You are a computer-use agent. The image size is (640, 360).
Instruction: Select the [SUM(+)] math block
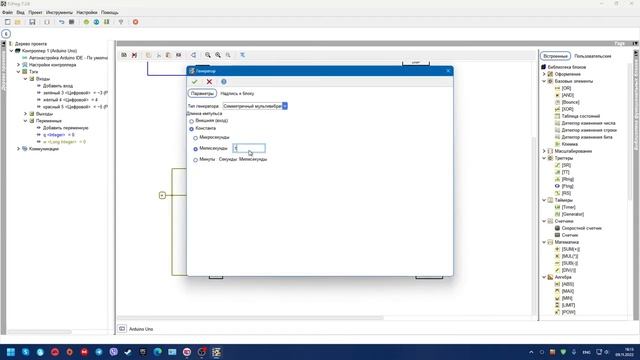pyautogui.click(x=571, y=249)
